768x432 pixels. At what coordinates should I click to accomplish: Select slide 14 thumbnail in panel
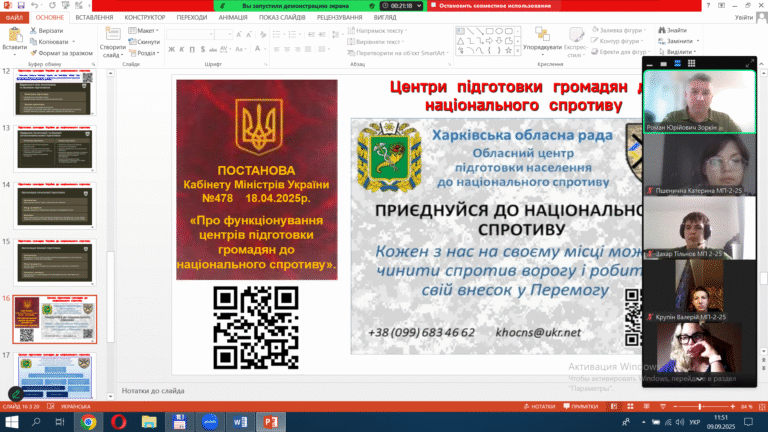tap(55, 205)
